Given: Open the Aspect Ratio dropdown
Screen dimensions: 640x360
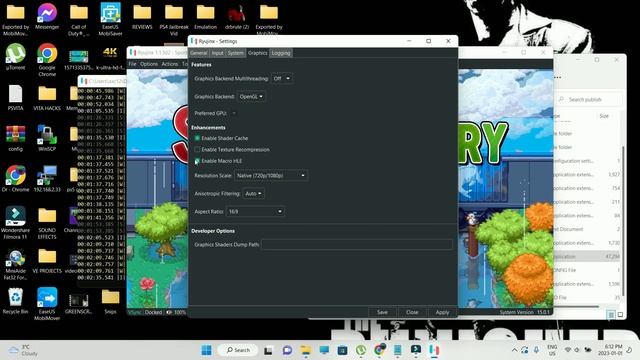Looking at the screenshot, I should click(255, 211).
